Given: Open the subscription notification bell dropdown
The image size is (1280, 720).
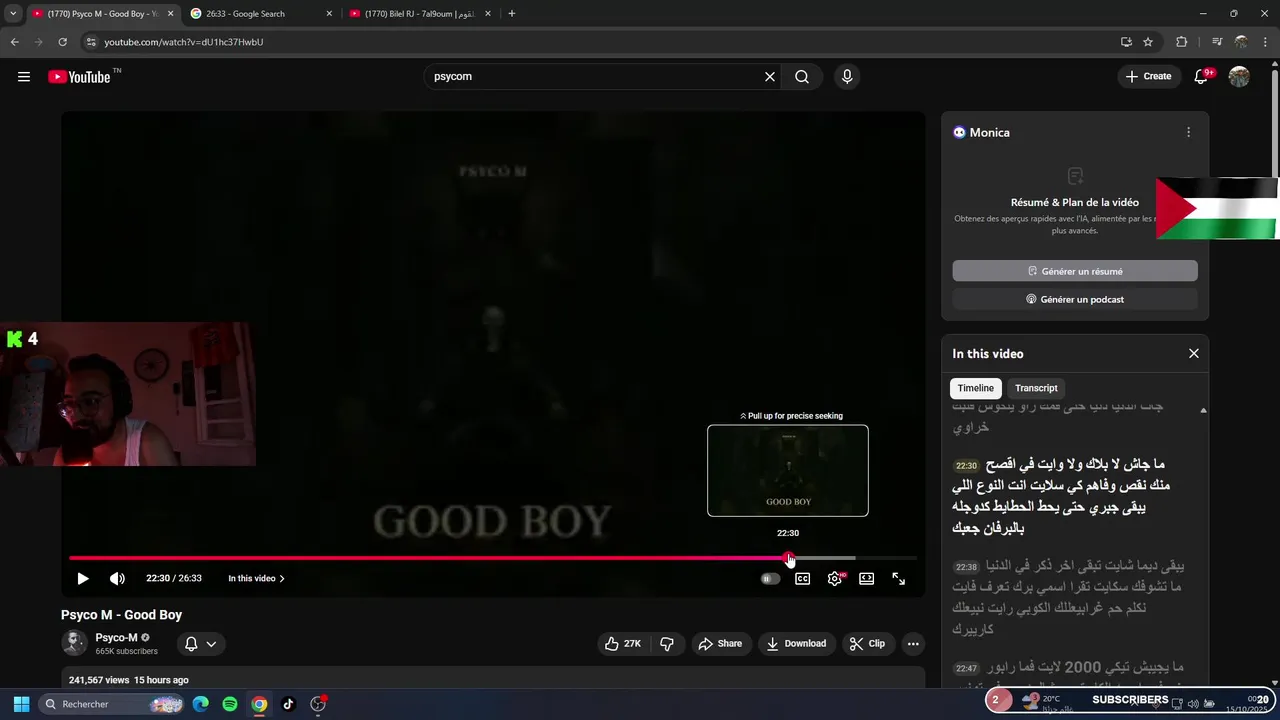Looking at the screenshot, I should pos(201,644).
